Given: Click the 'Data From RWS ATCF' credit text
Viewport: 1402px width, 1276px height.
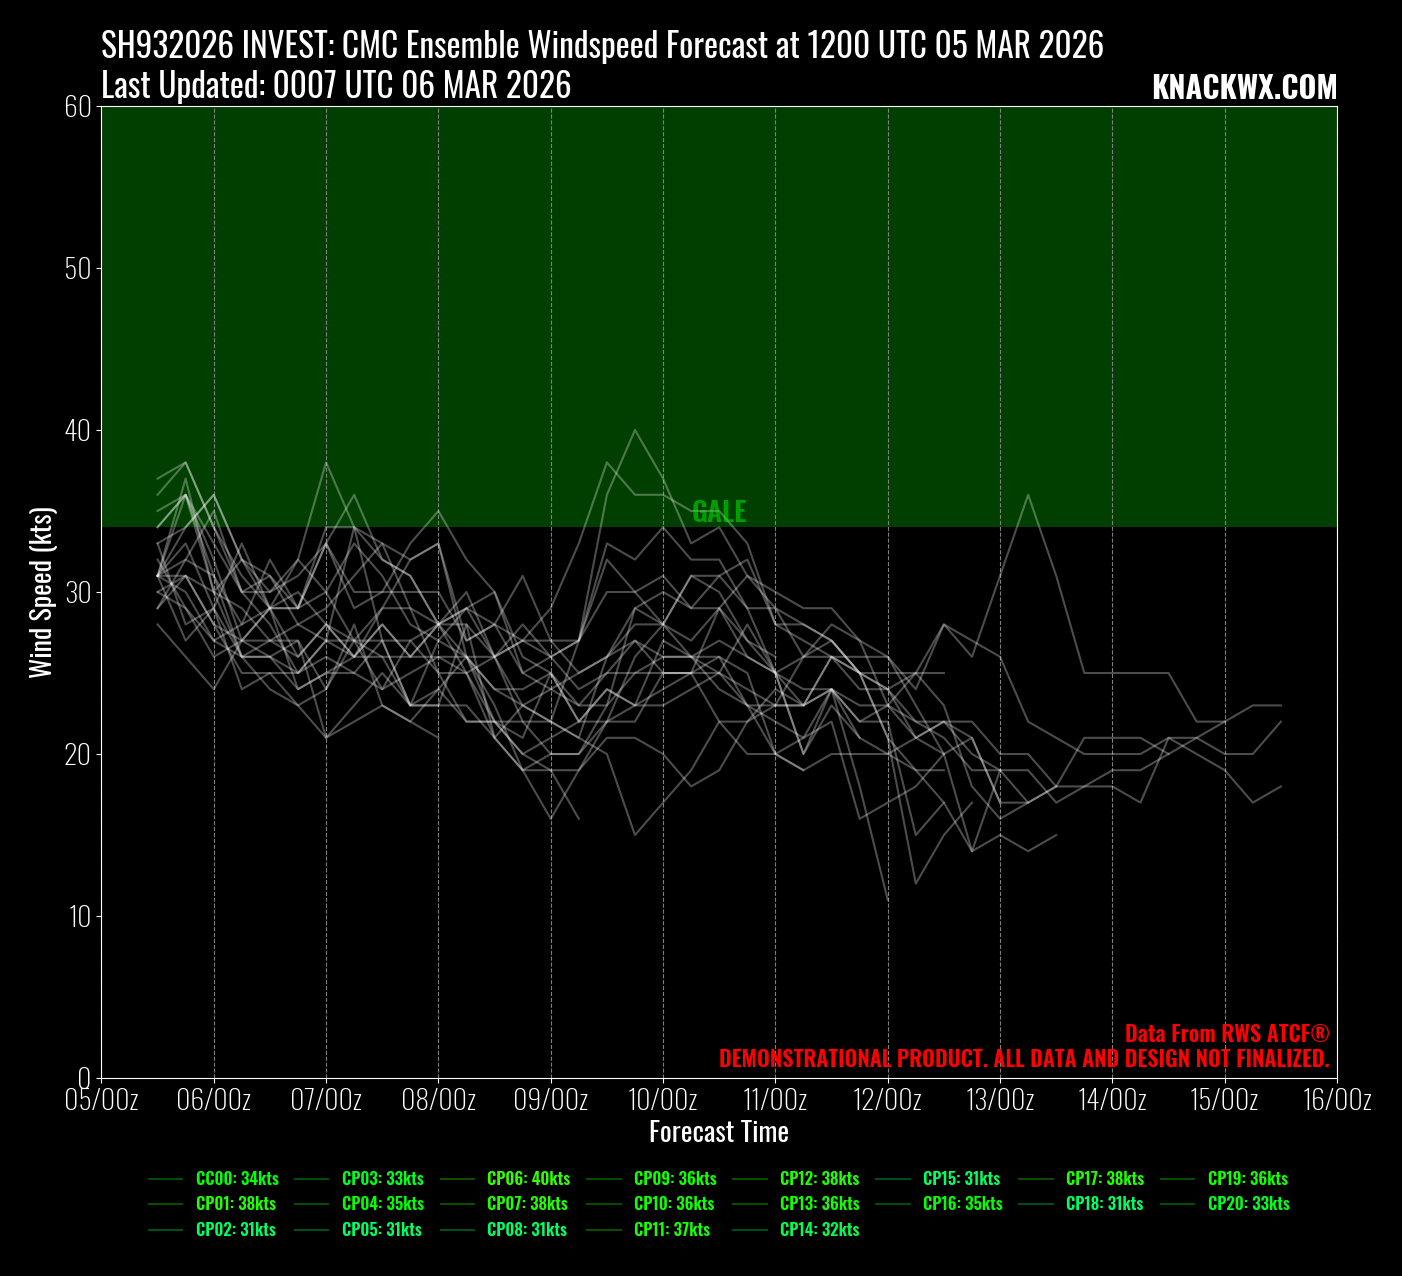Looking at the screenshot, I should (x=1226, y=1033).
